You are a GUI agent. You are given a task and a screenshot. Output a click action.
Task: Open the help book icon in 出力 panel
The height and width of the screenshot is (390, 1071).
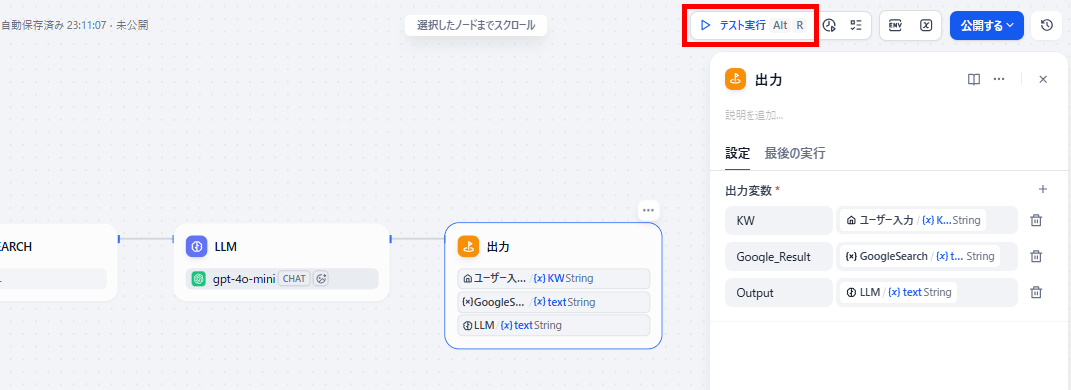tap(974, 79)
